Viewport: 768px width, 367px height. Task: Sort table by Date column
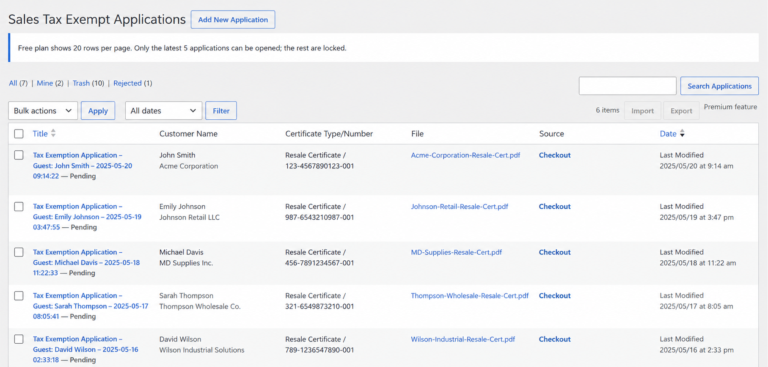tap(668, 134)
